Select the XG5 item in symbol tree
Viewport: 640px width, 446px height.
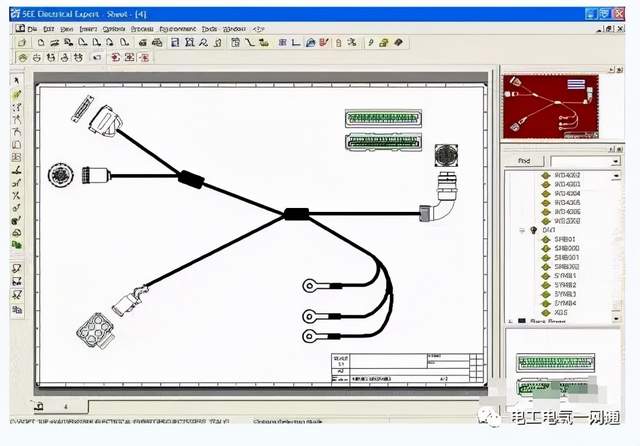[561, 312]
